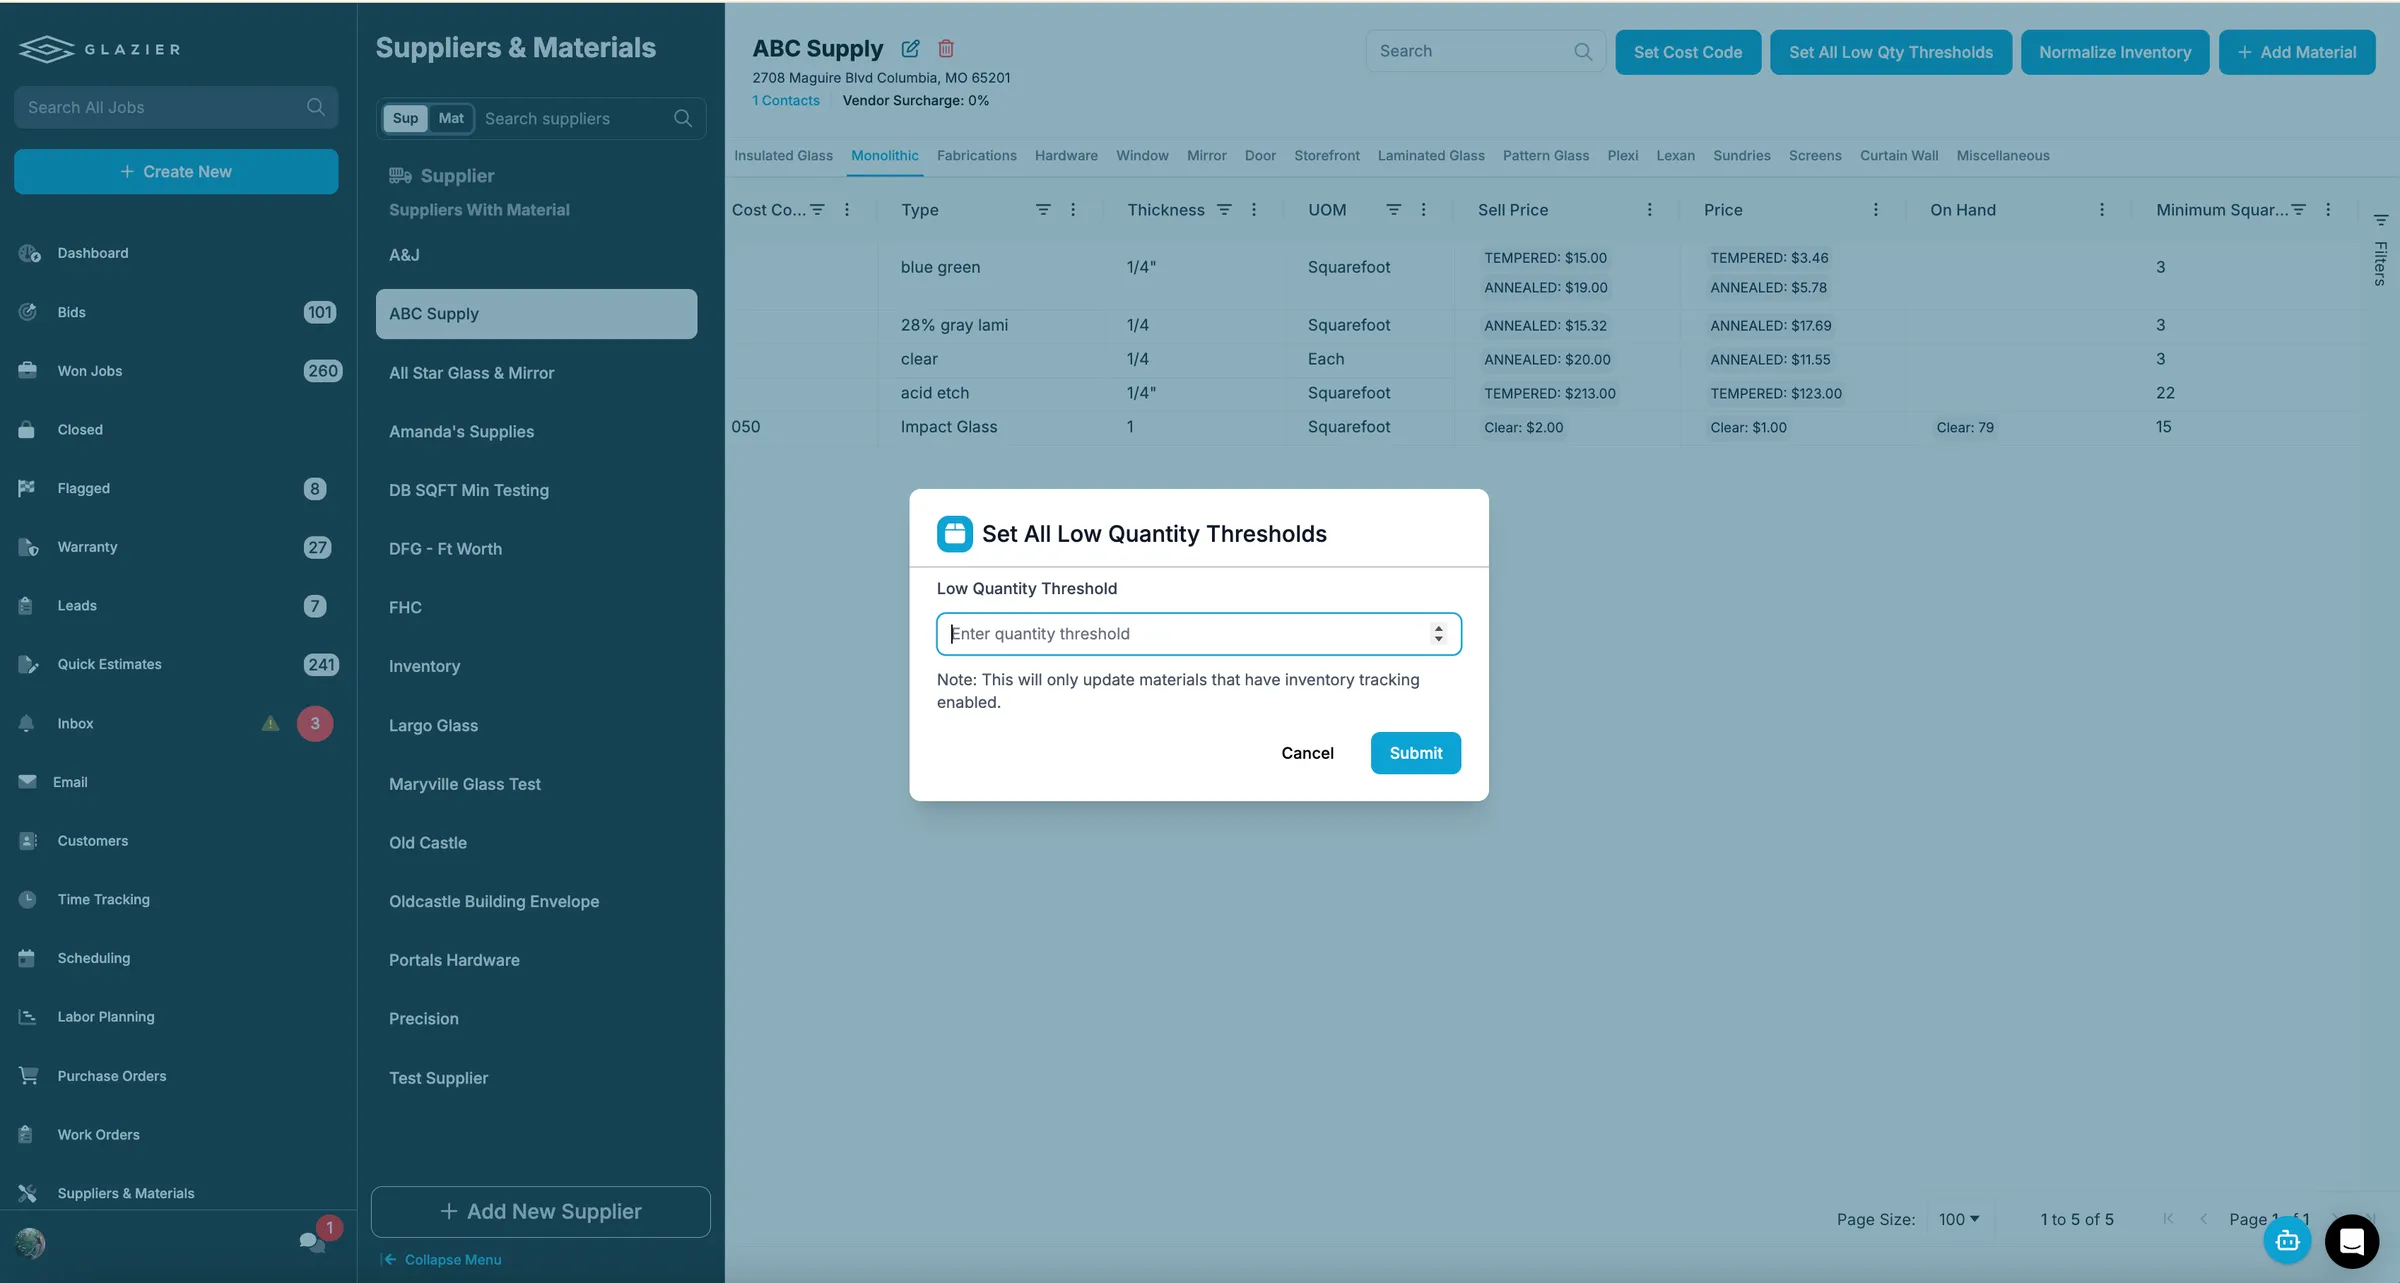Viewport: 2400px width, 1283px height.
Task: Open Bids from the sidebar
Action: [x=71, y=312]
